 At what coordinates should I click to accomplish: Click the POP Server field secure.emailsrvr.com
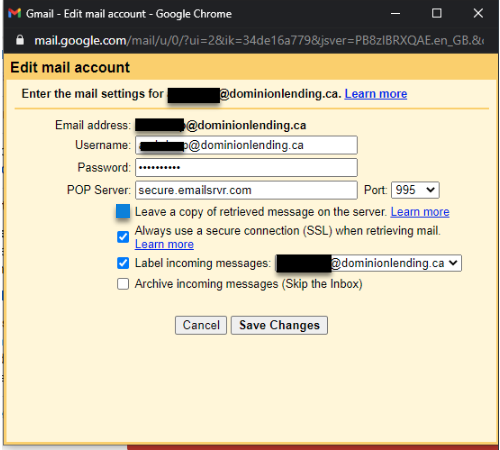pos(246,190)
